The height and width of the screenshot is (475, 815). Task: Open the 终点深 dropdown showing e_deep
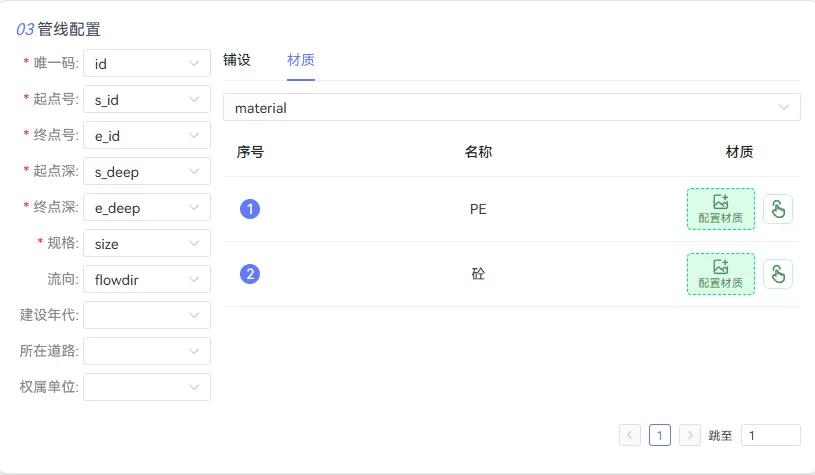point(147,207)
